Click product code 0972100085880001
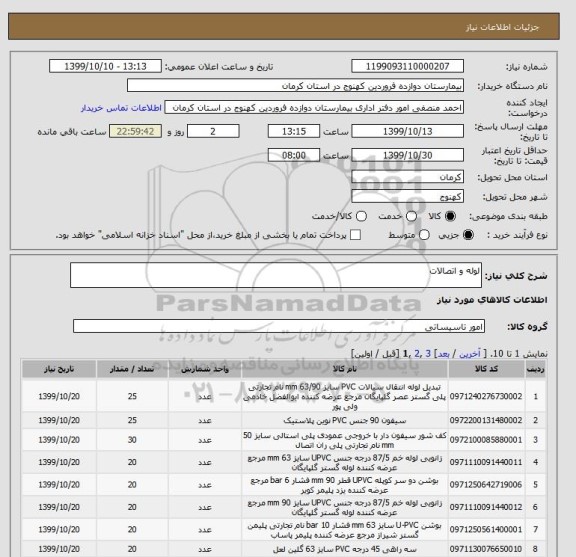This screenshot has width=576, height=557. pos(486,440)
